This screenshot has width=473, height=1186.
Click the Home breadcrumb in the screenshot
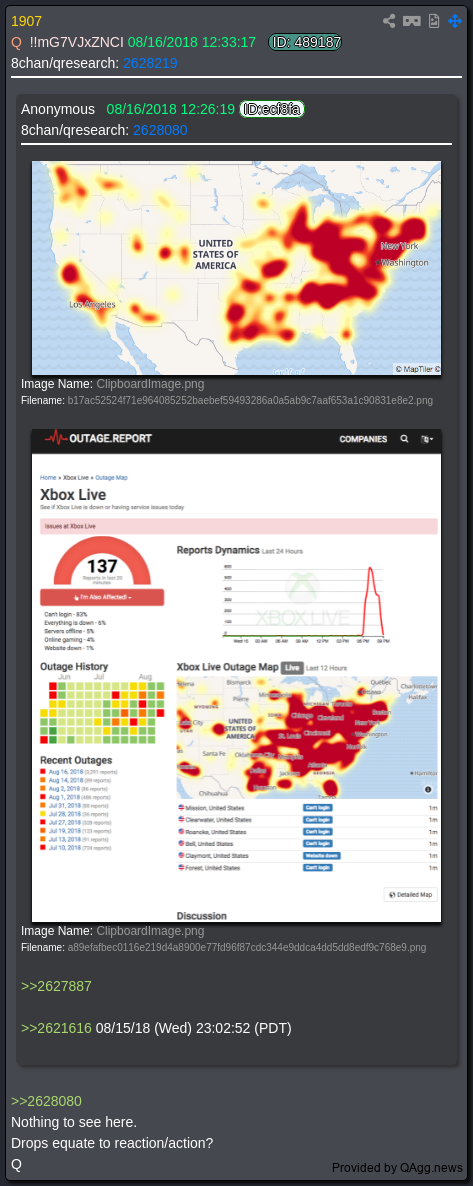[48, 478]
